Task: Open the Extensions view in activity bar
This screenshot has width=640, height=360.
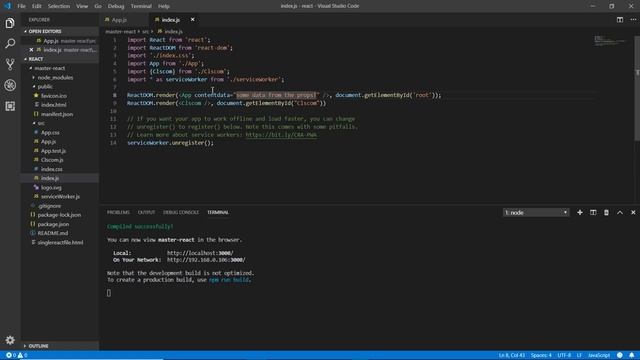Action: coord(10,106)
